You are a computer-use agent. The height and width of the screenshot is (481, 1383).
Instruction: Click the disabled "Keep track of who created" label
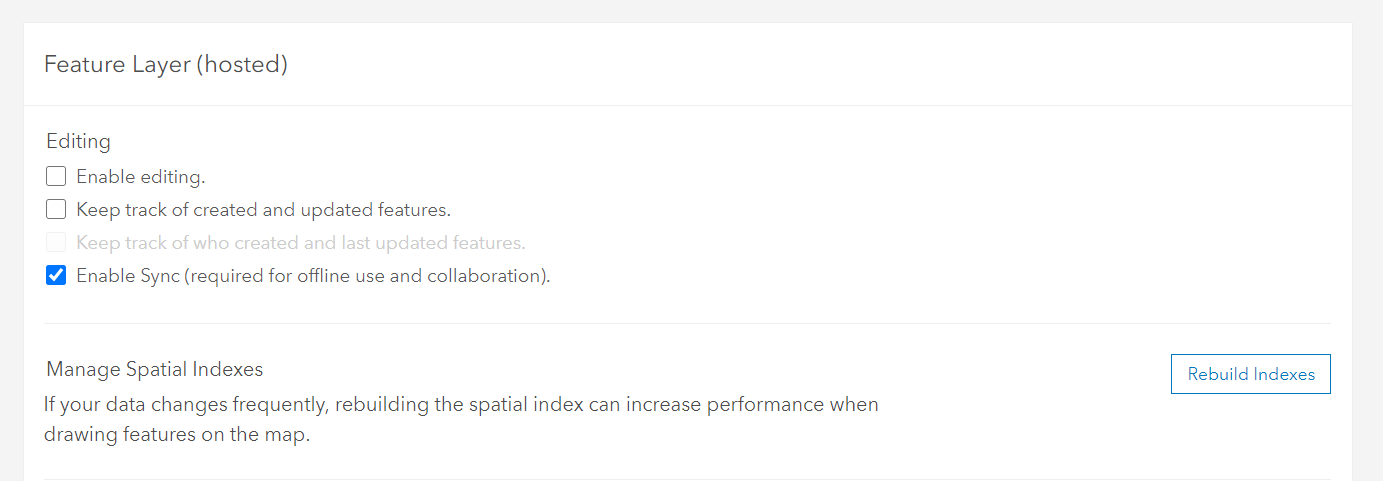tap(300, 243)
